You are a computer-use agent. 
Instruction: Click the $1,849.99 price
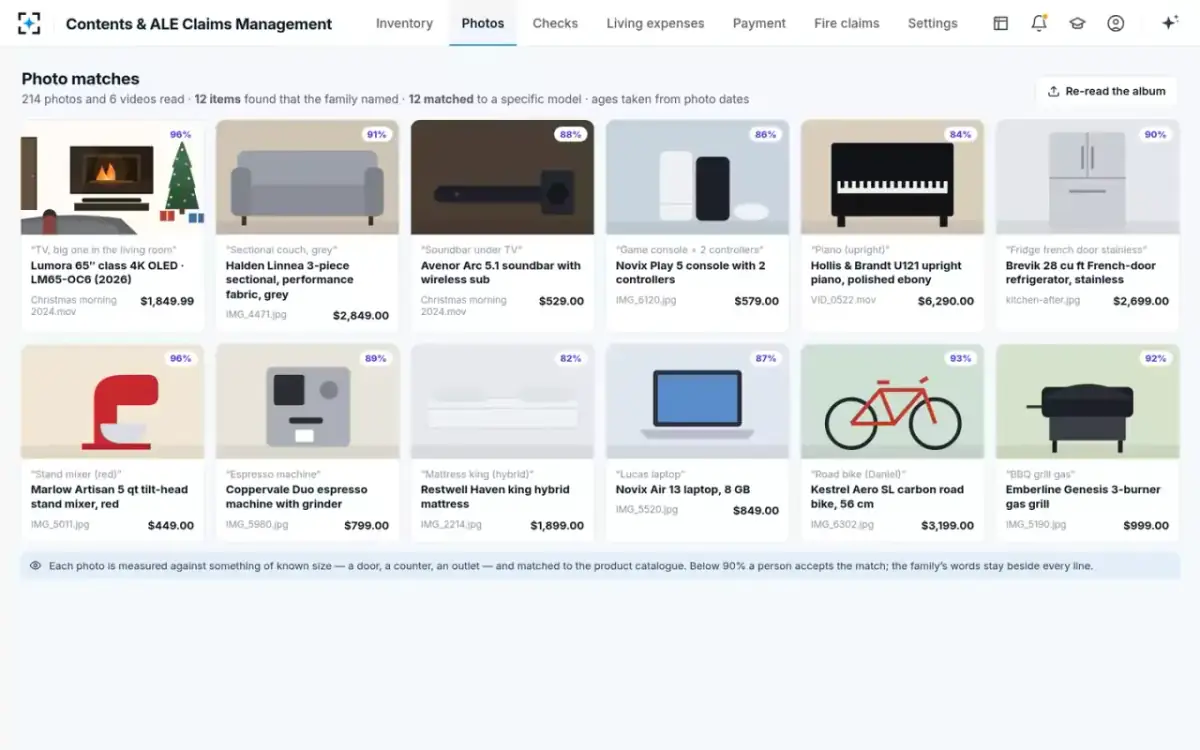(x=167, y=301)
